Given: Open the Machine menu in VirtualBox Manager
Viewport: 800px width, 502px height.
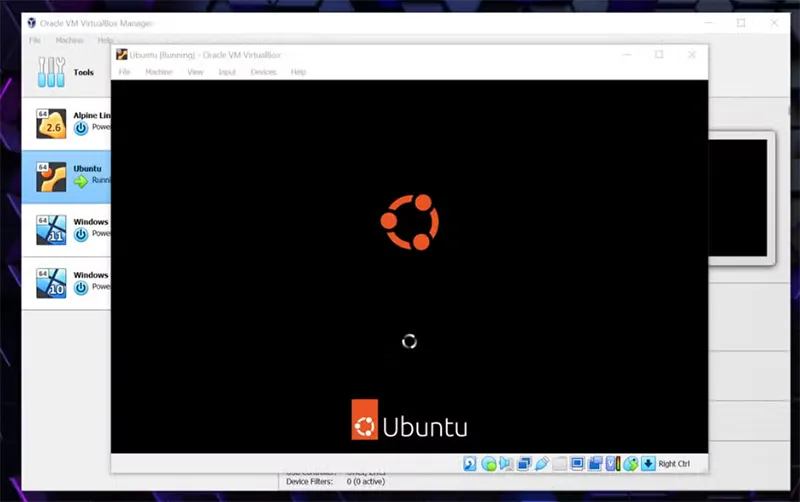Looking at the screenshot, I should (69, 40).
